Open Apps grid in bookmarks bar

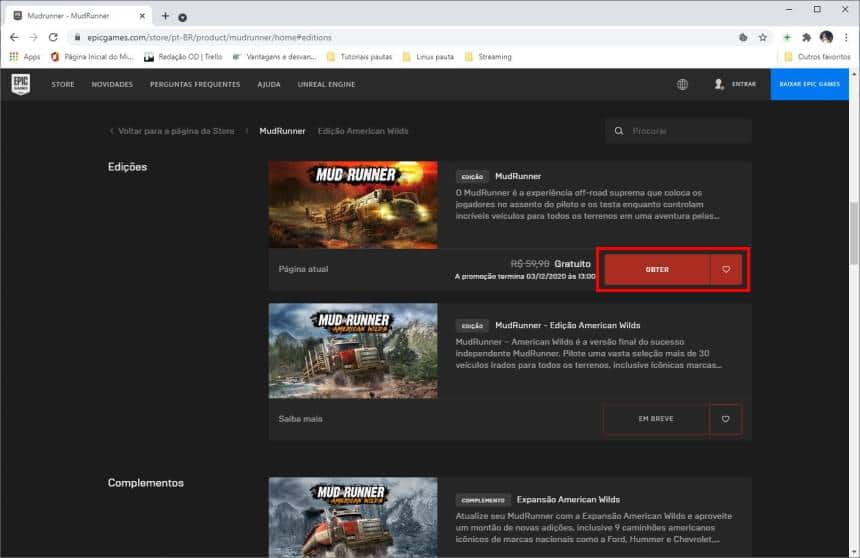click(x=25, y=57)
